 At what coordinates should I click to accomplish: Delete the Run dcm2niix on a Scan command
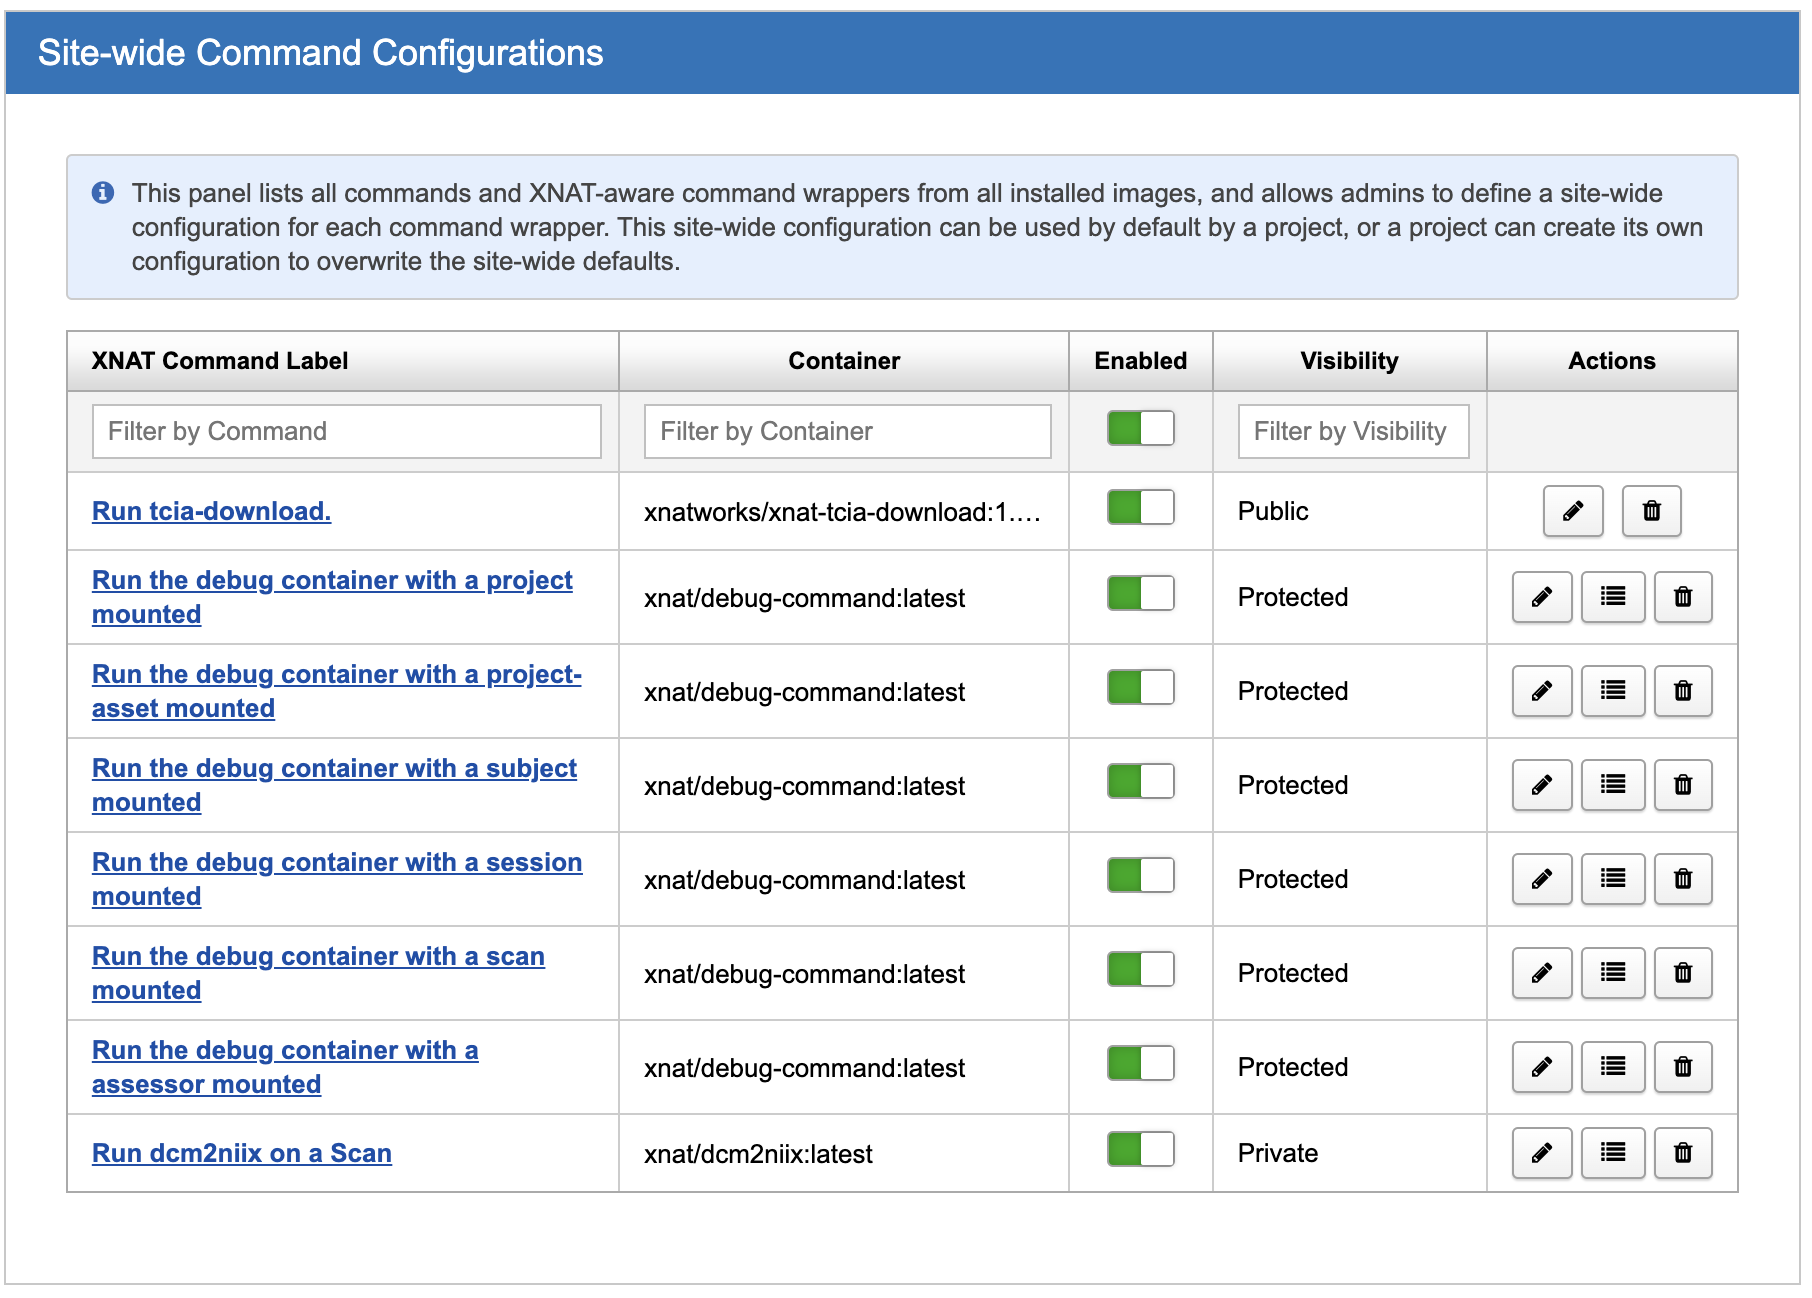[x=1682, y=1153]
